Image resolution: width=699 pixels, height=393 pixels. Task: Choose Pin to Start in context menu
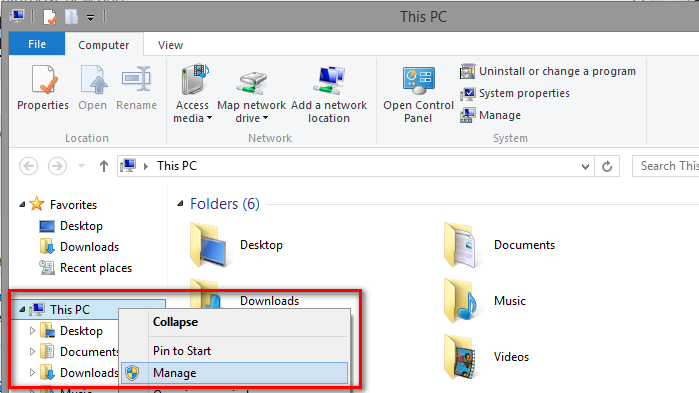click(235, 351)
